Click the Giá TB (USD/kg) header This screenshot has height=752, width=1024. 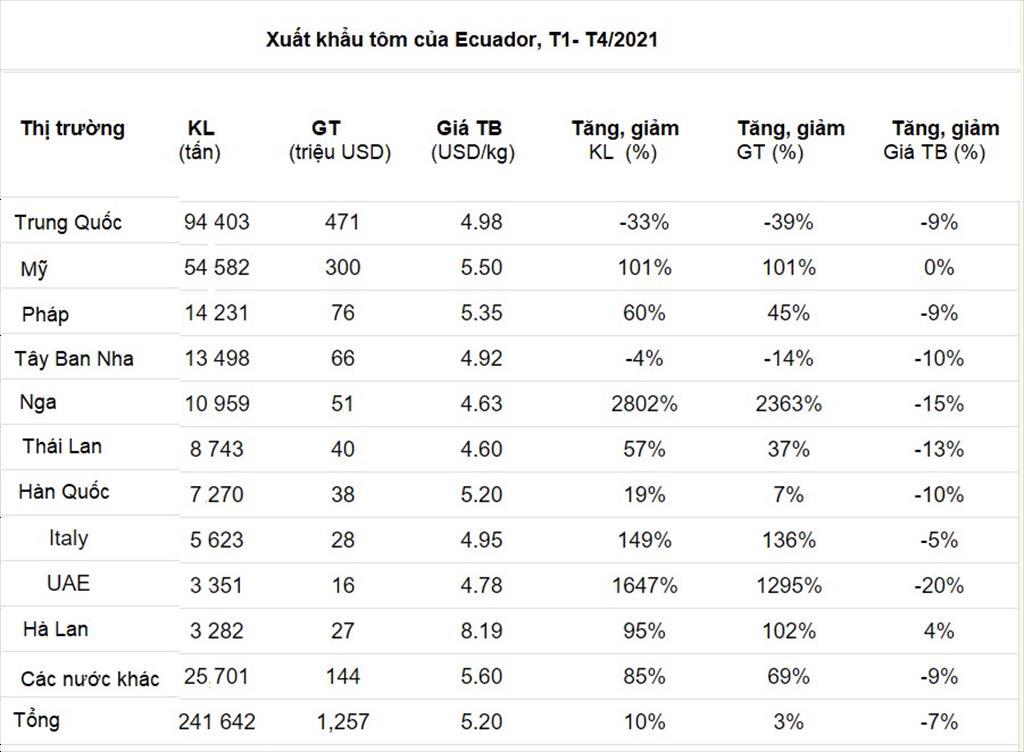coord(473,140)
